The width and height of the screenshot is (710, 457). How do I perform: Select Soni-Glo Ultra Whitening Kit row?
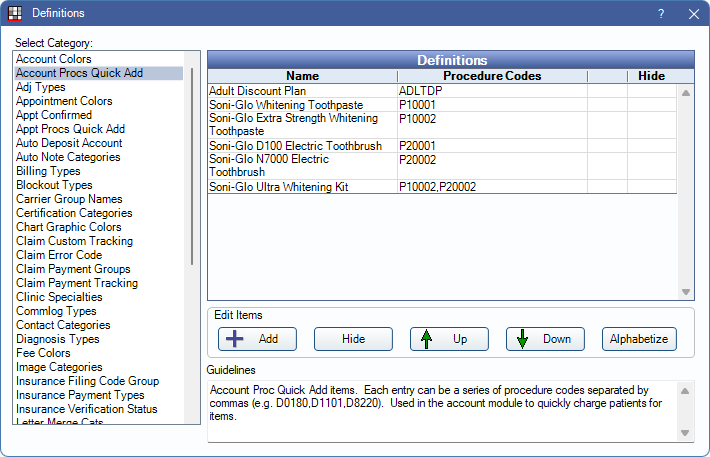(285, 186)
